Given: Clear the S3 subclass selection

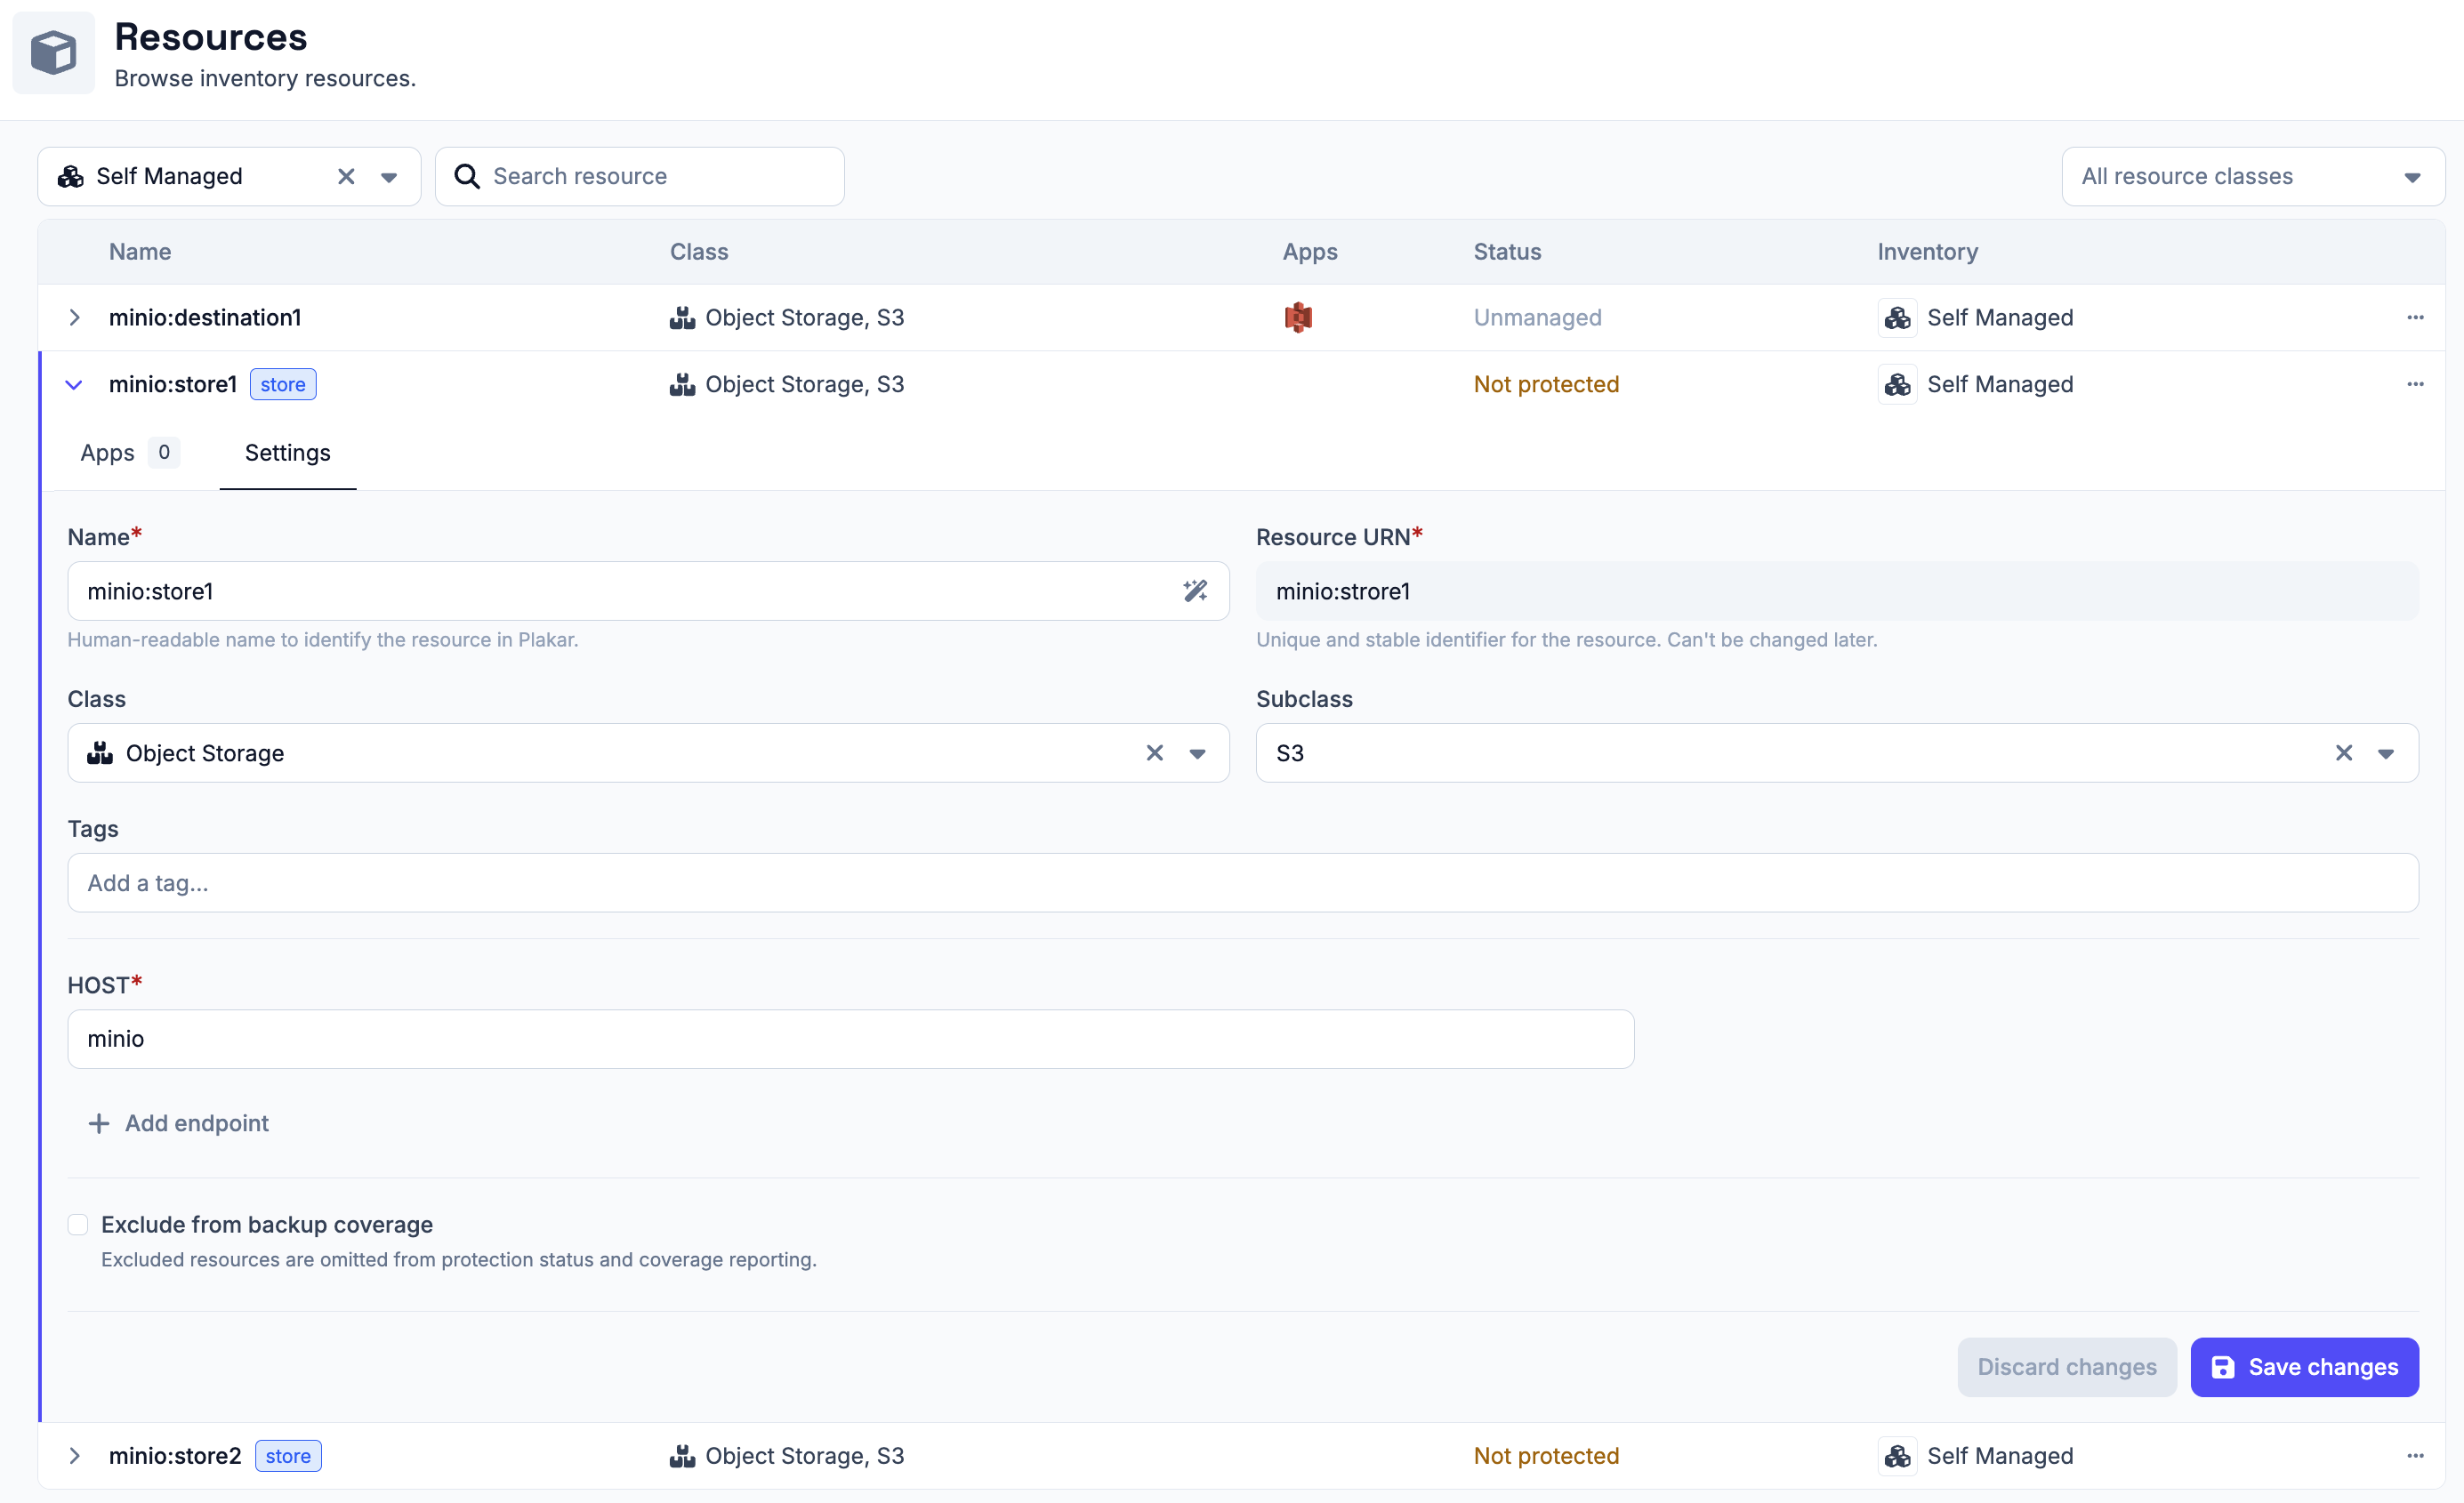Looking at the screenshot, I should click(2343, 753).
